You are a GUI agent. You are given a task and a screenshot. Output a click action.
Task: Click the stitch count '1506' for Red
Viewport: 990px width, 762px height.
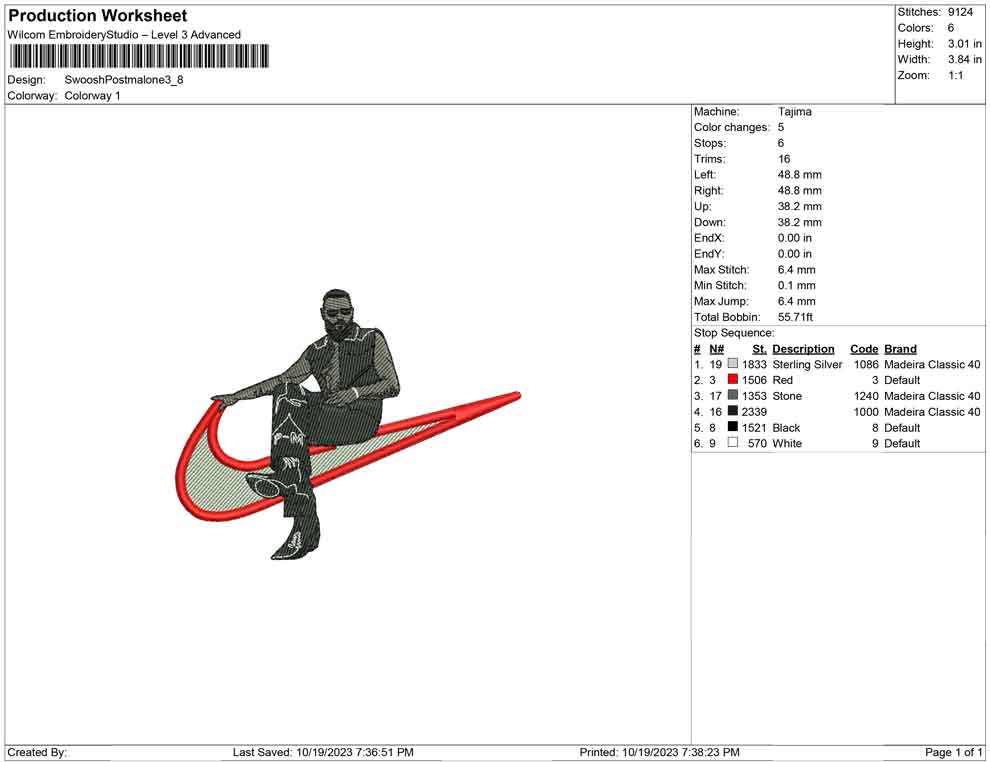[754, 380]
